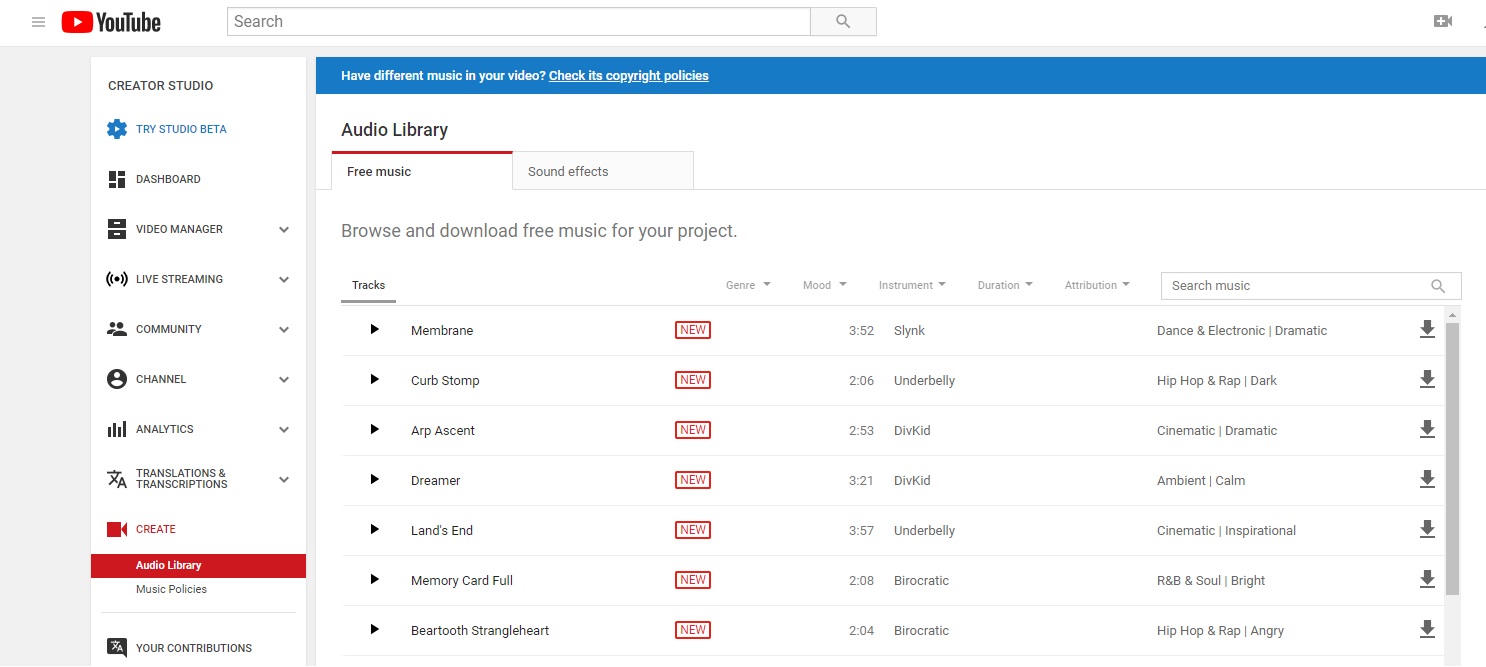The height and width of the screenshot is (667, 1486).
Task: Download the Curb Stomp track
Action: tap(1427, 379)
